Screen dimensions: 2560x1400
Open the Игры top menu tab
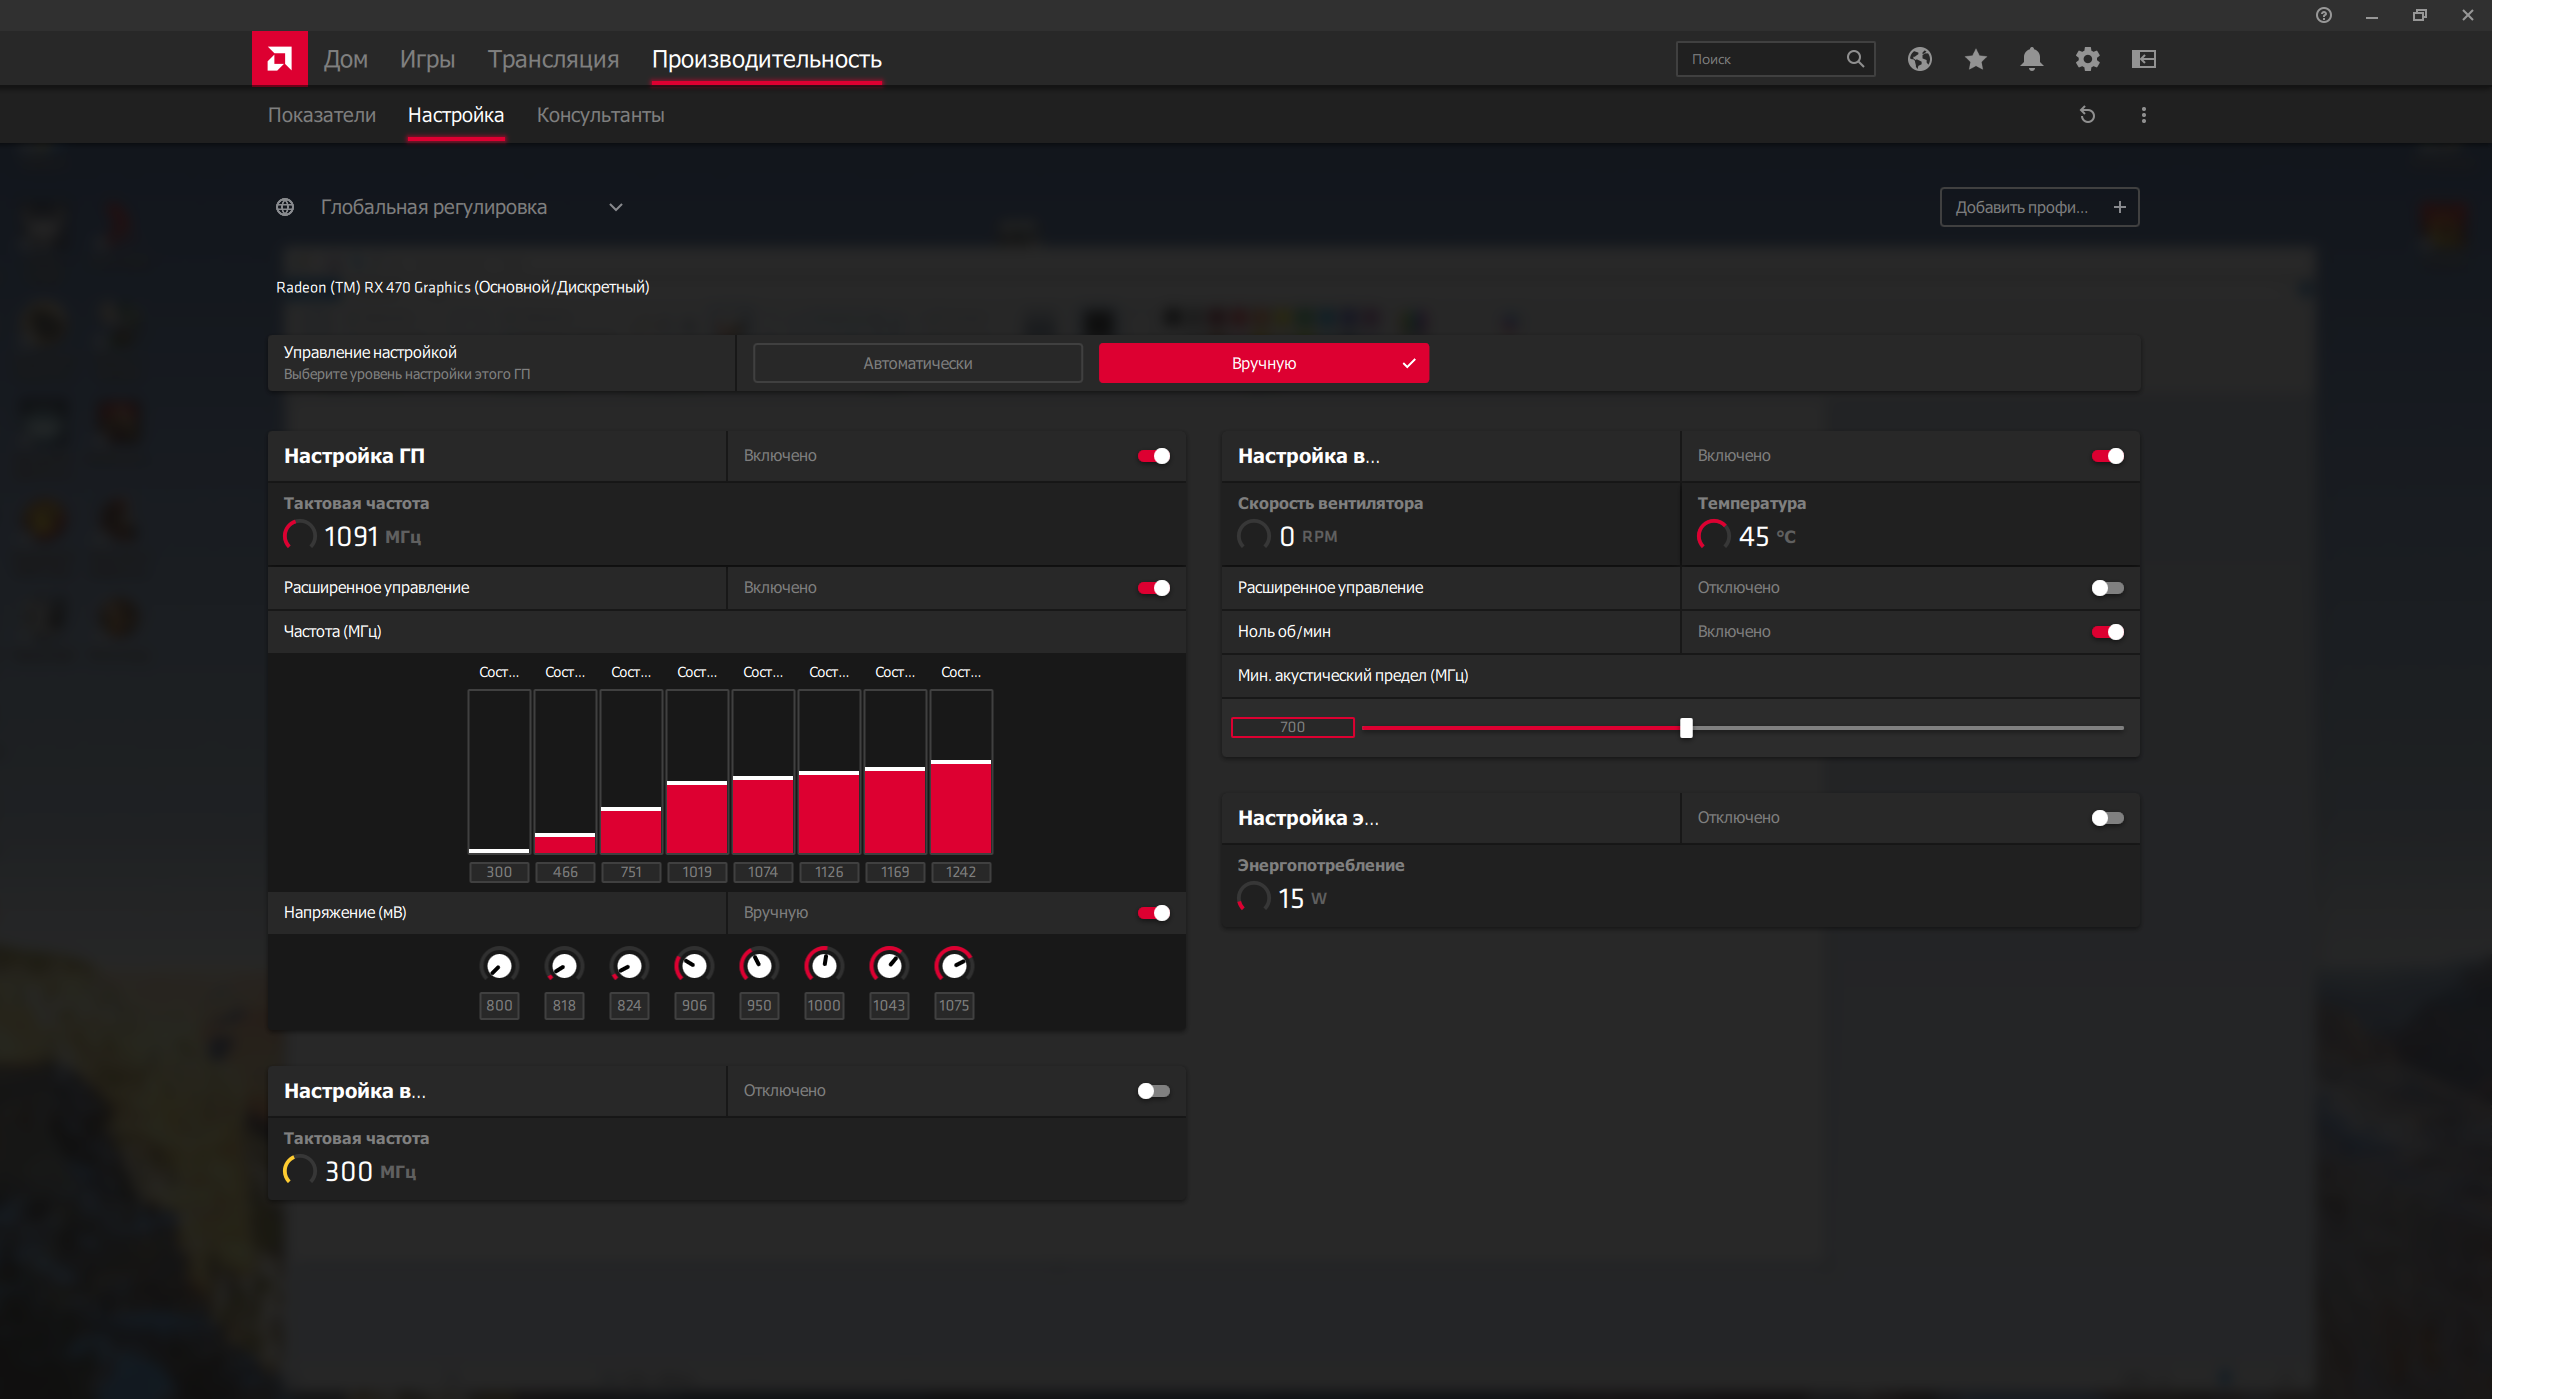(x=427, y=59)
